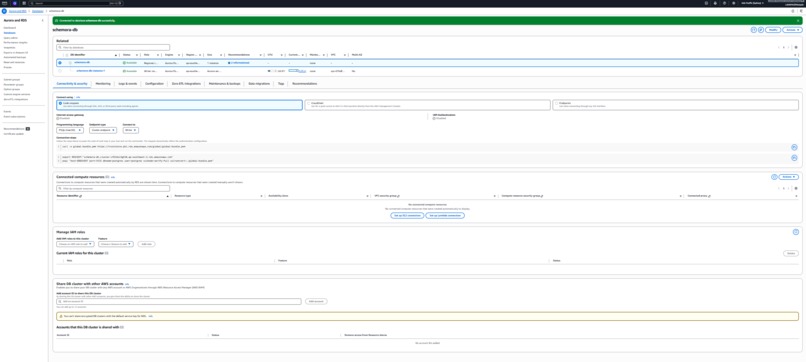Open Connected compute resources Actions dropdown

[x=789, y=177]
